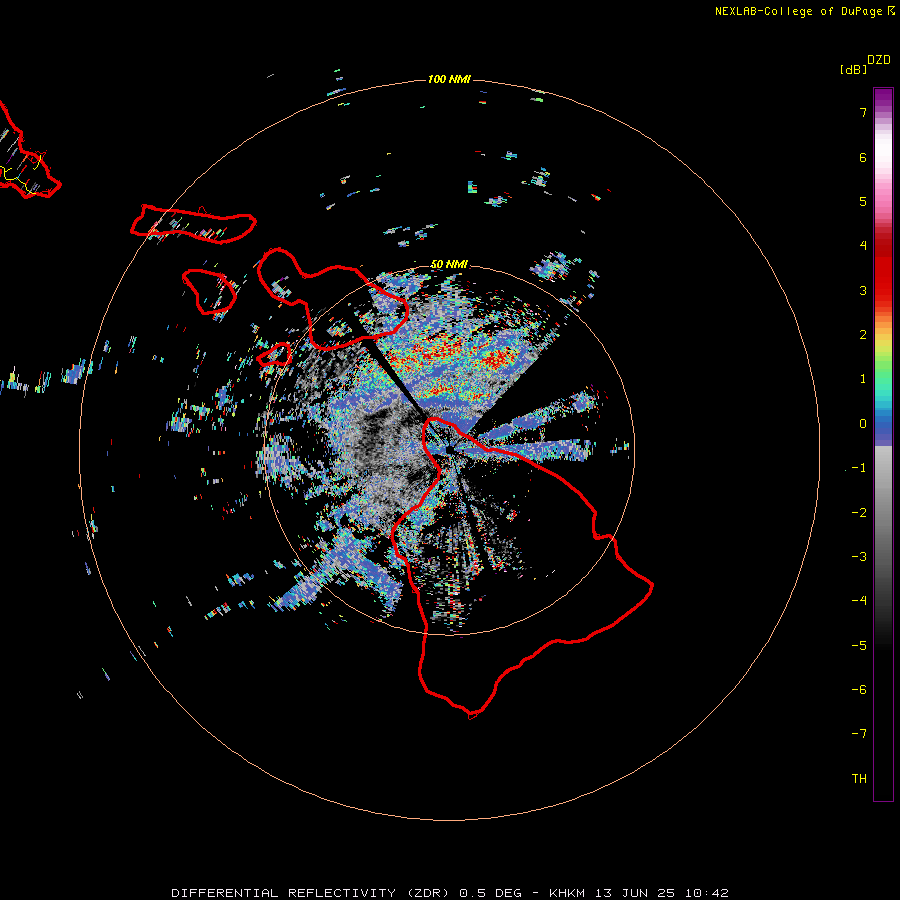Click the TH threshold label on scale

[x=859, y=779]
